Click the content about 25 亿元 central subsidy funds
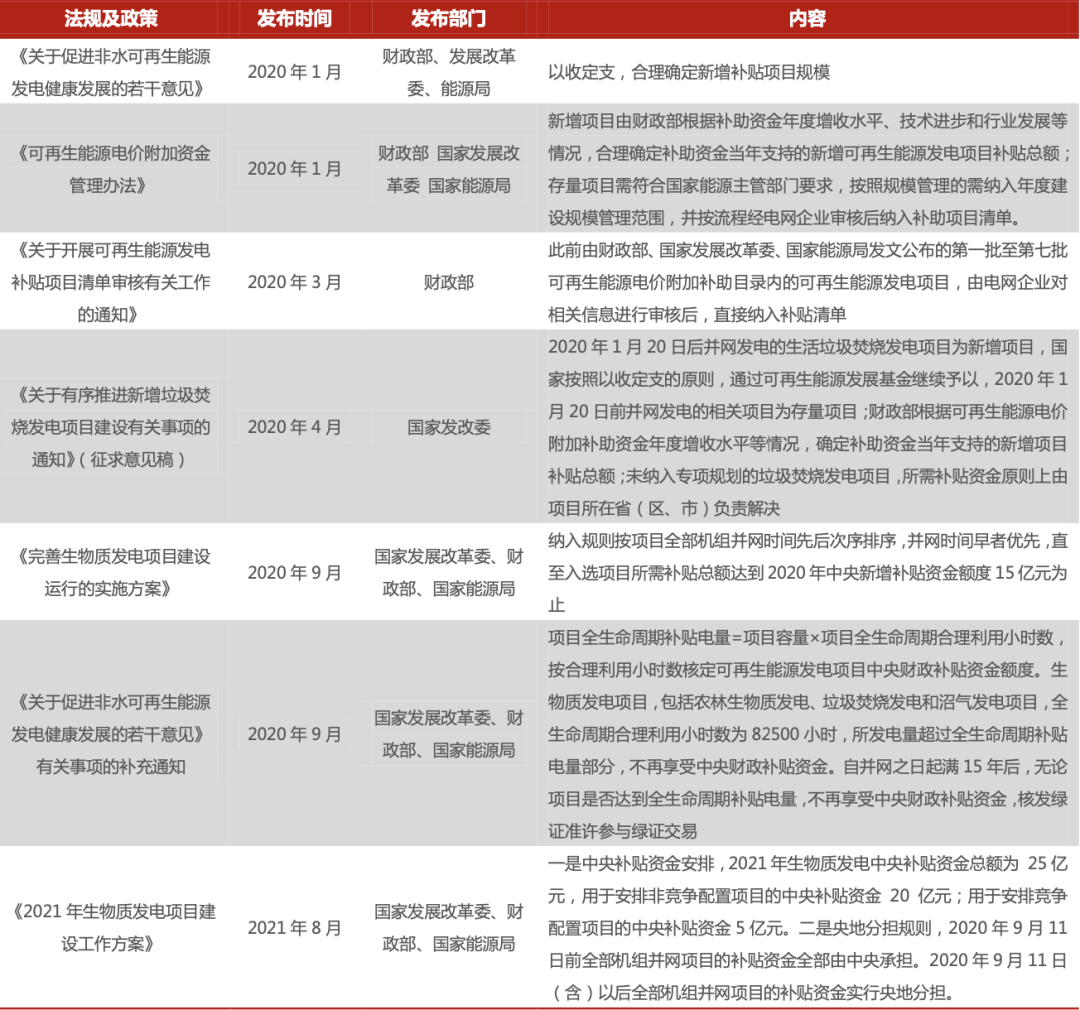1080x1010 pixels. tap(800, 927)
